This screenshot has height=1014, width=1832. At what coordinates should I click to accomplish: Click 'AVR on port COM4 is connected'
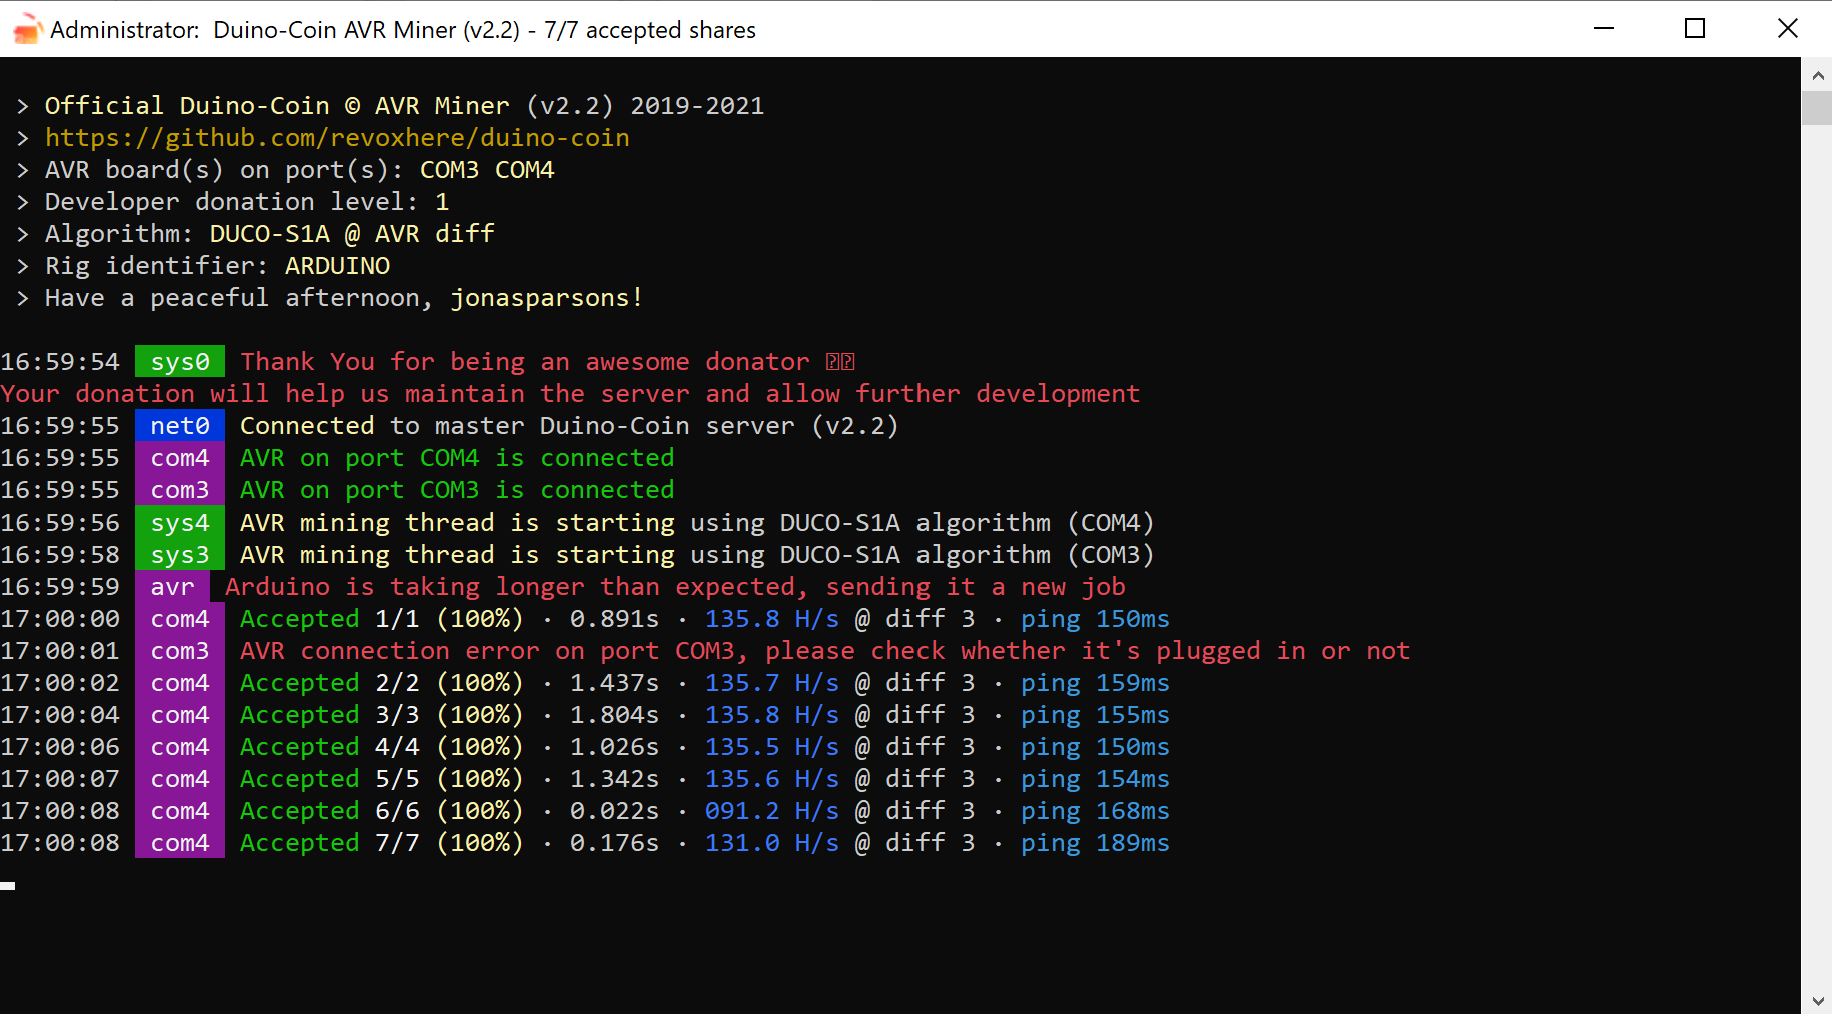(457, 458)
